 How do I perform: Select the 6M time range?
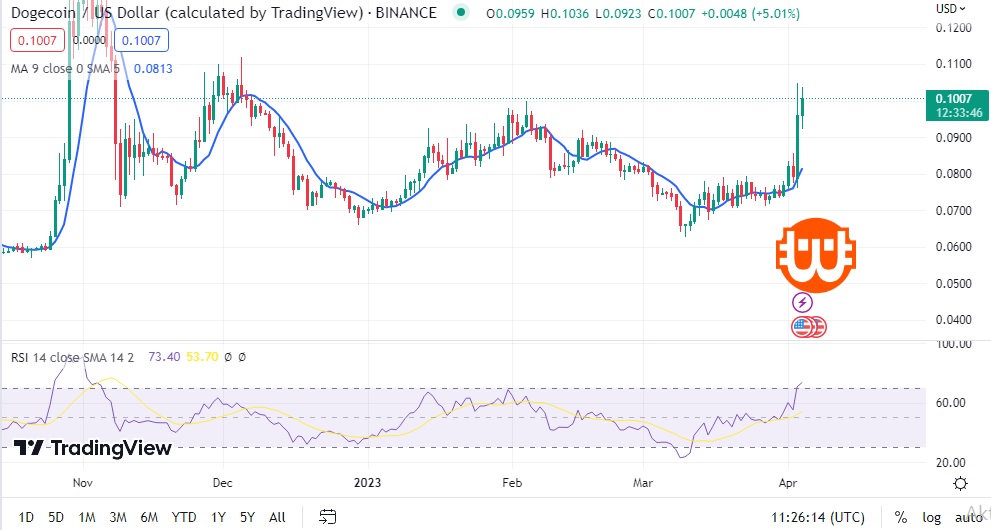coord(149,517)
